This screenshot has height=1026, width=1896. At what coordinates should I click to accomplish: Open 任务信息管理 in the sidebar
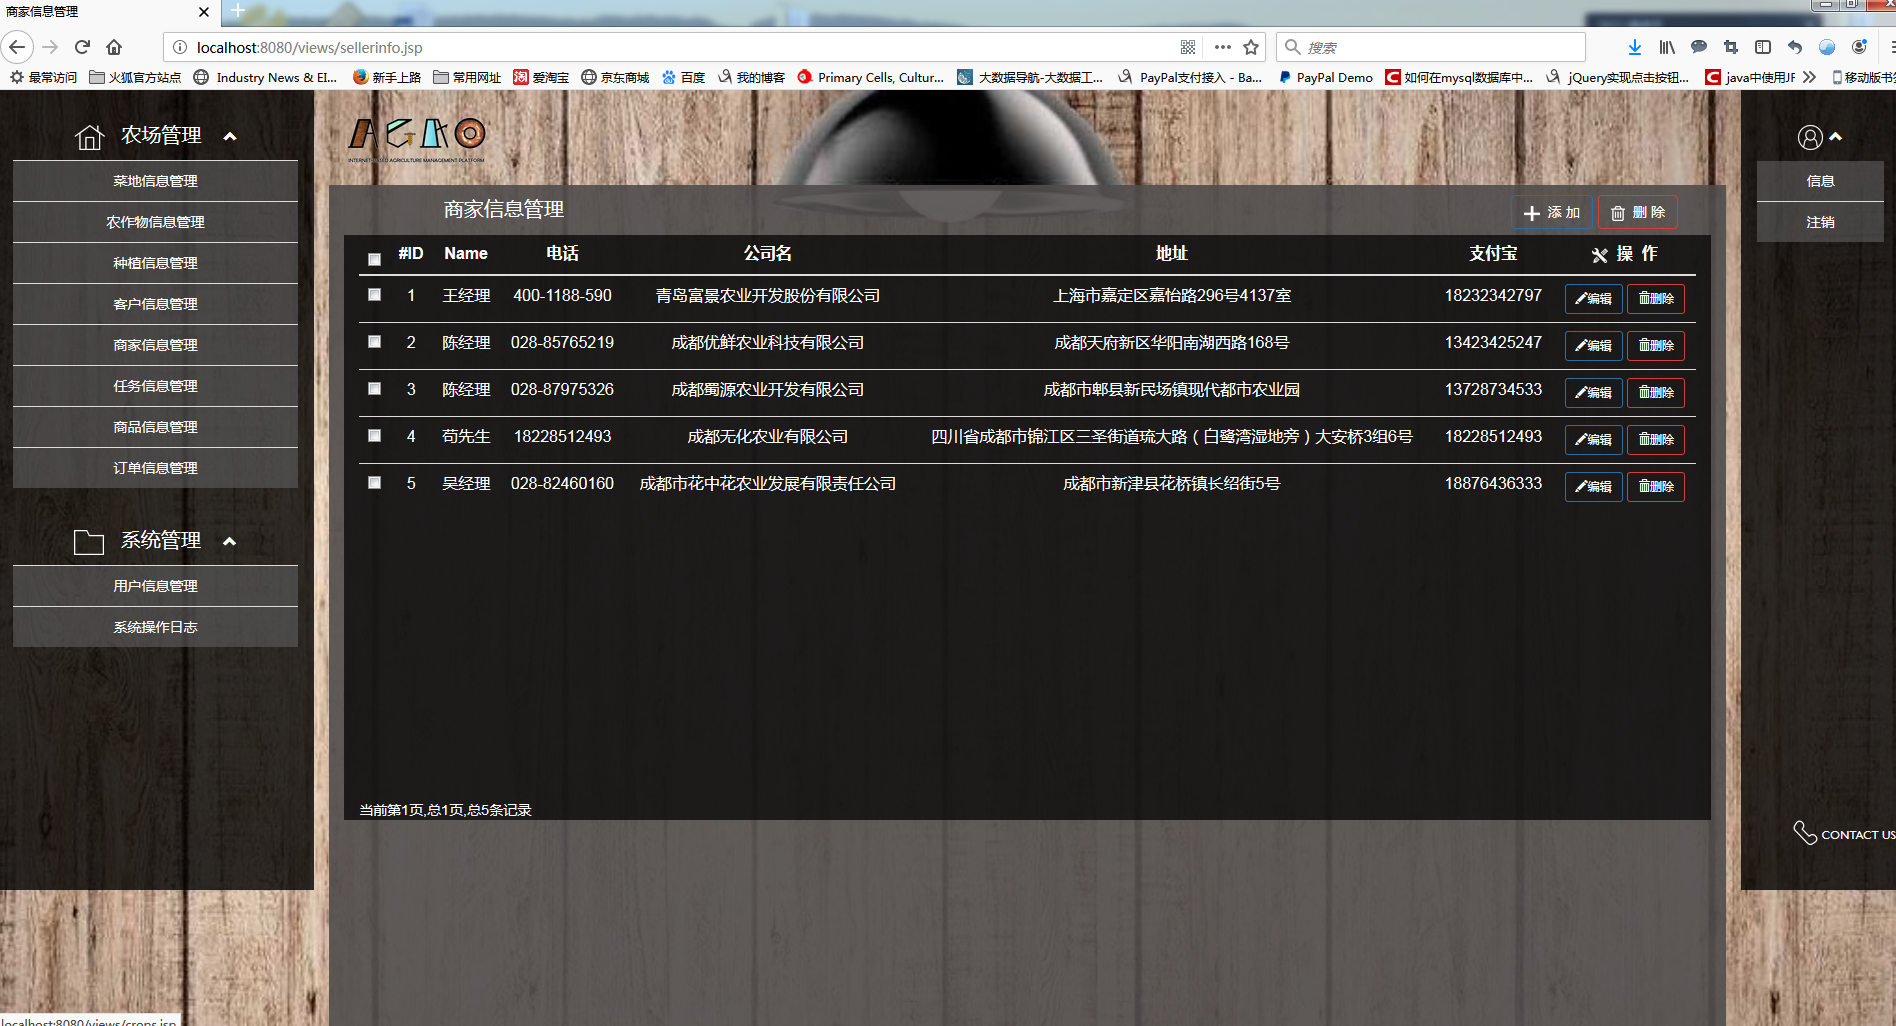155,386
